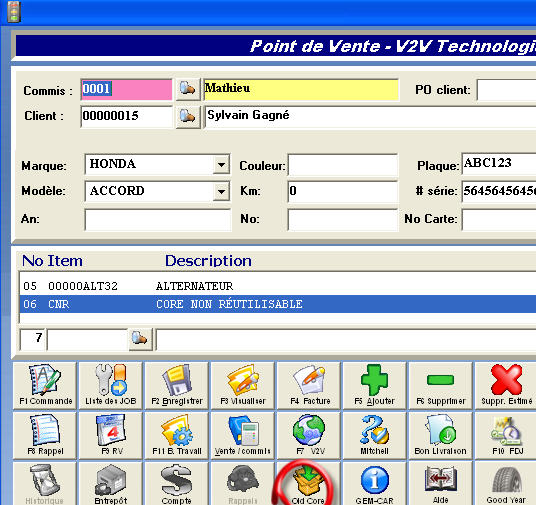Expand the Modèle dropdown arrow
The height and width of the screenshot is (505, 536).
click(x=221, y=191)
